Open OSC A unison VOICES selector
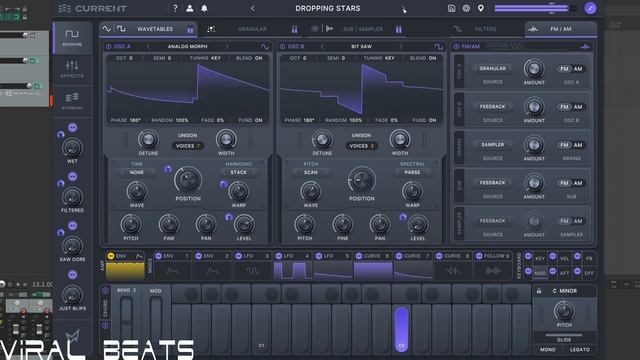The height and width of the screenshot is (360, 640). point(188,146)
